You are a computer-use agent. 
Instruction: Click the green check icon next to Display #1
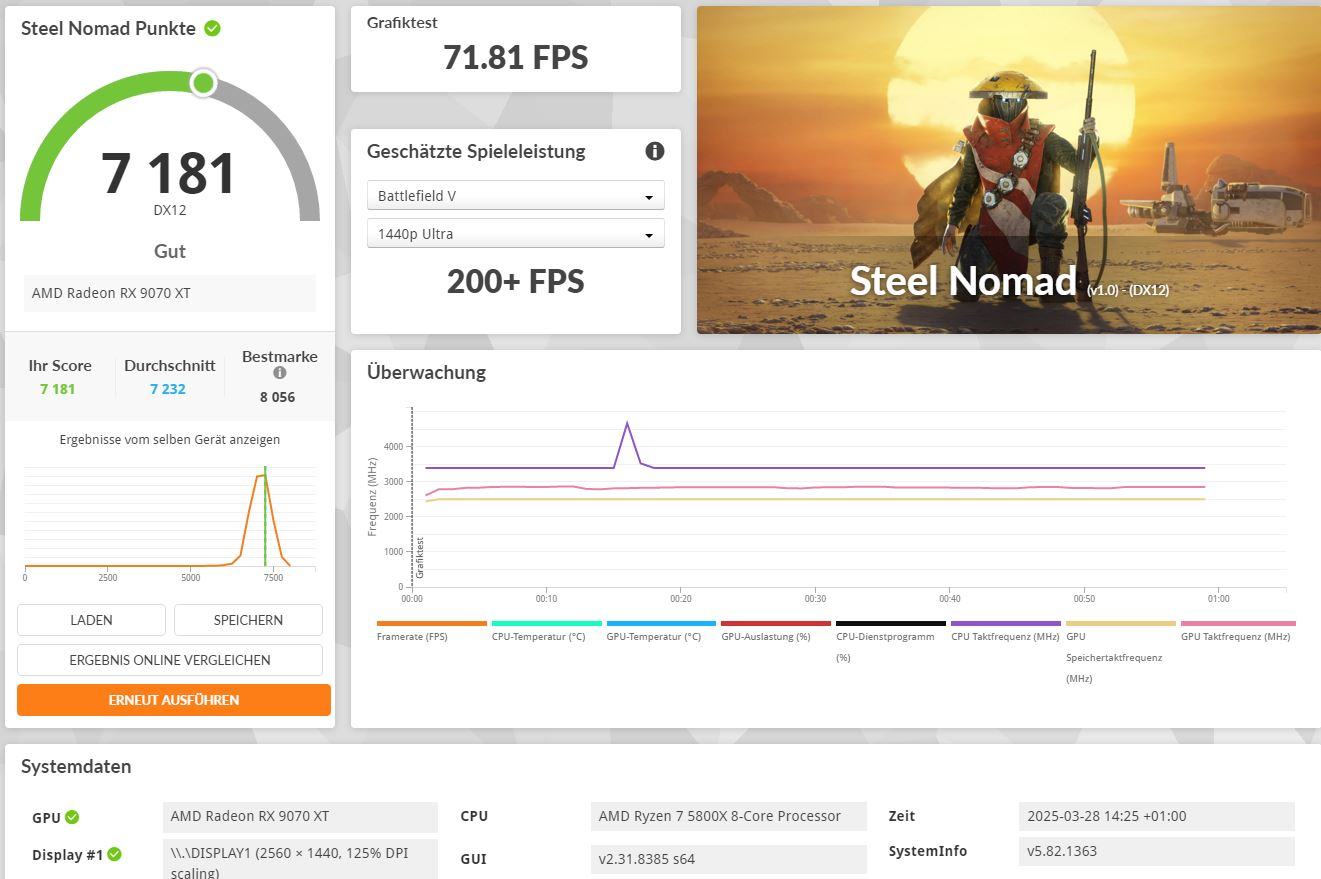(x=114, y=854)
